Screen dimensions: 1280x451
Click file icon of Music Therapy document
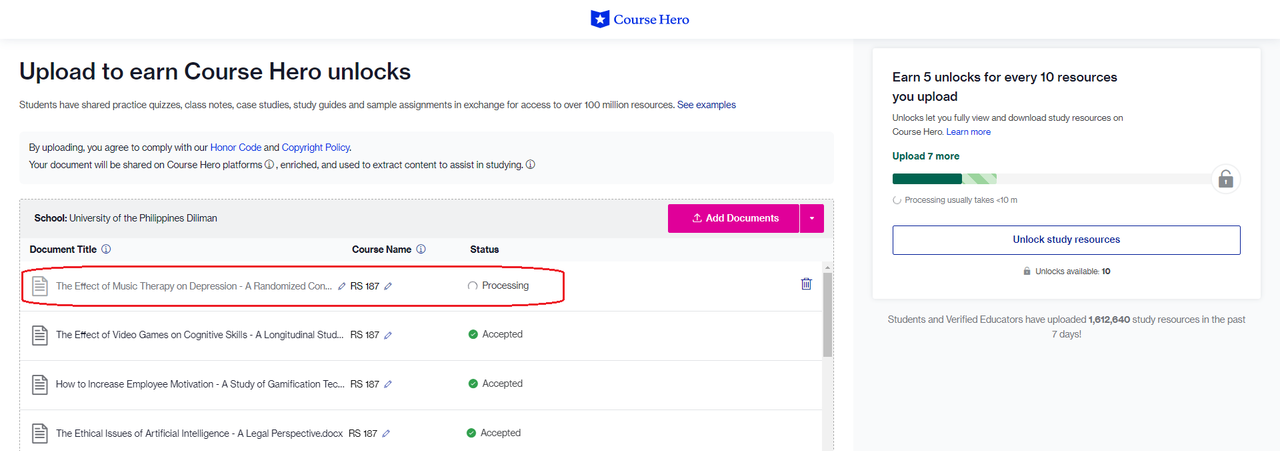pyautogui.click(x=40, y=286)
